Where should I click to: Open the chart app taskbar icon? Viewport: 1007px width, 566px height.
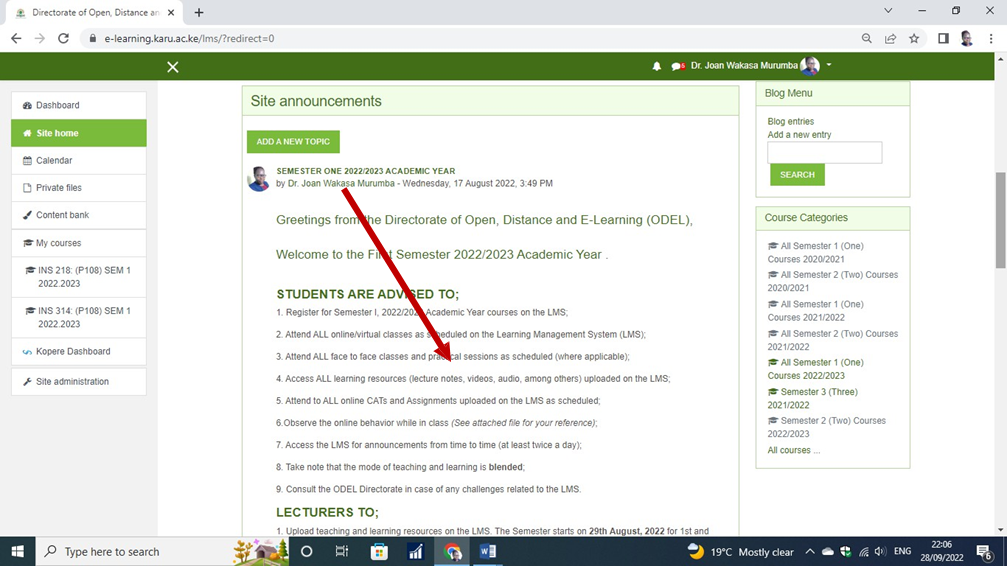(416, 551)
